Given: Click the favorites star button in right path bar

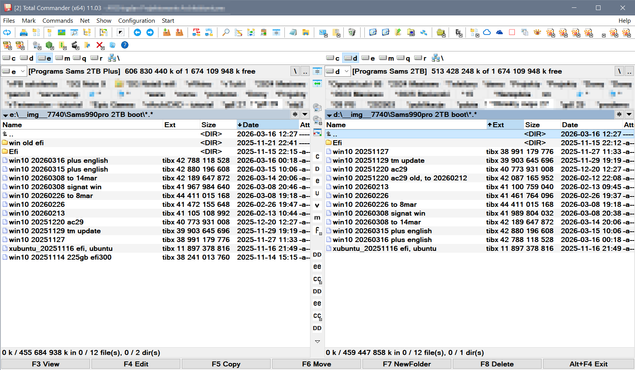Looking at the screenshot, I should 619,115.
